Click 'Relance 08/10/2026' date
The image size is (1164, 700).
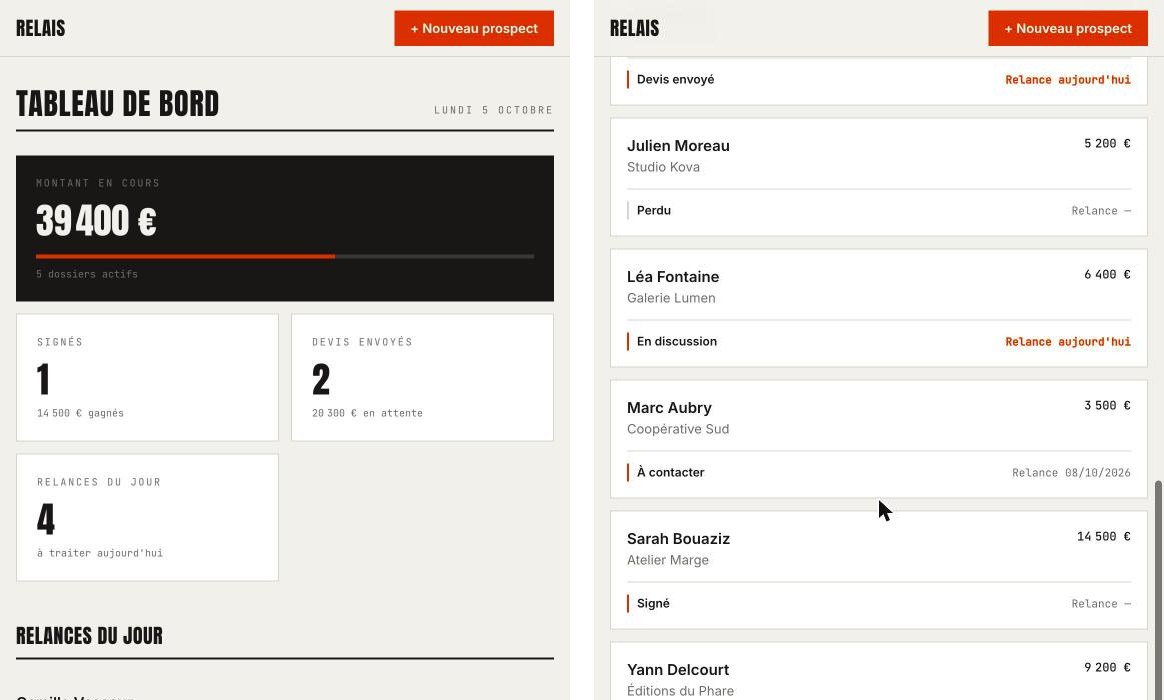tap(1071, 473)
